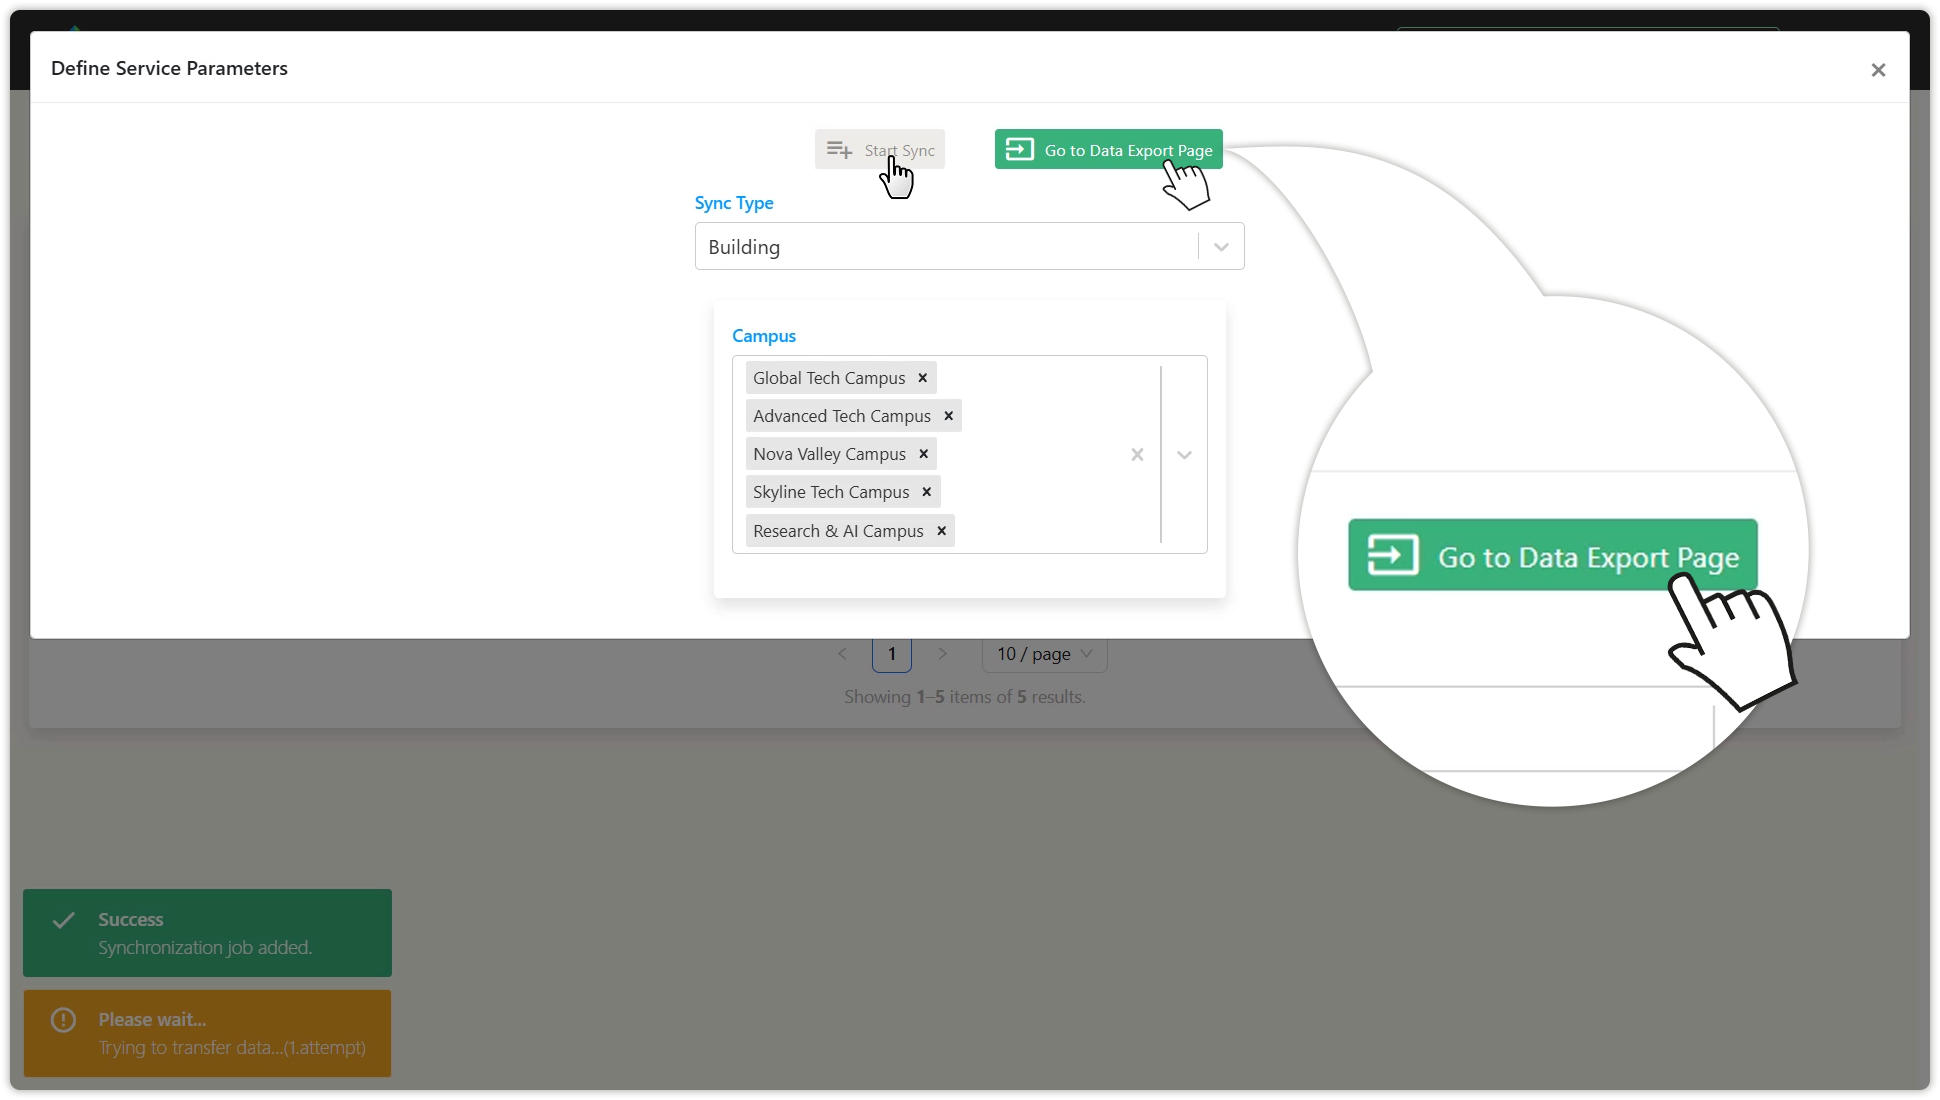This screenshot has width=1940, height=1100.
Task: Clear all selected campuses
Action: 1137,455
